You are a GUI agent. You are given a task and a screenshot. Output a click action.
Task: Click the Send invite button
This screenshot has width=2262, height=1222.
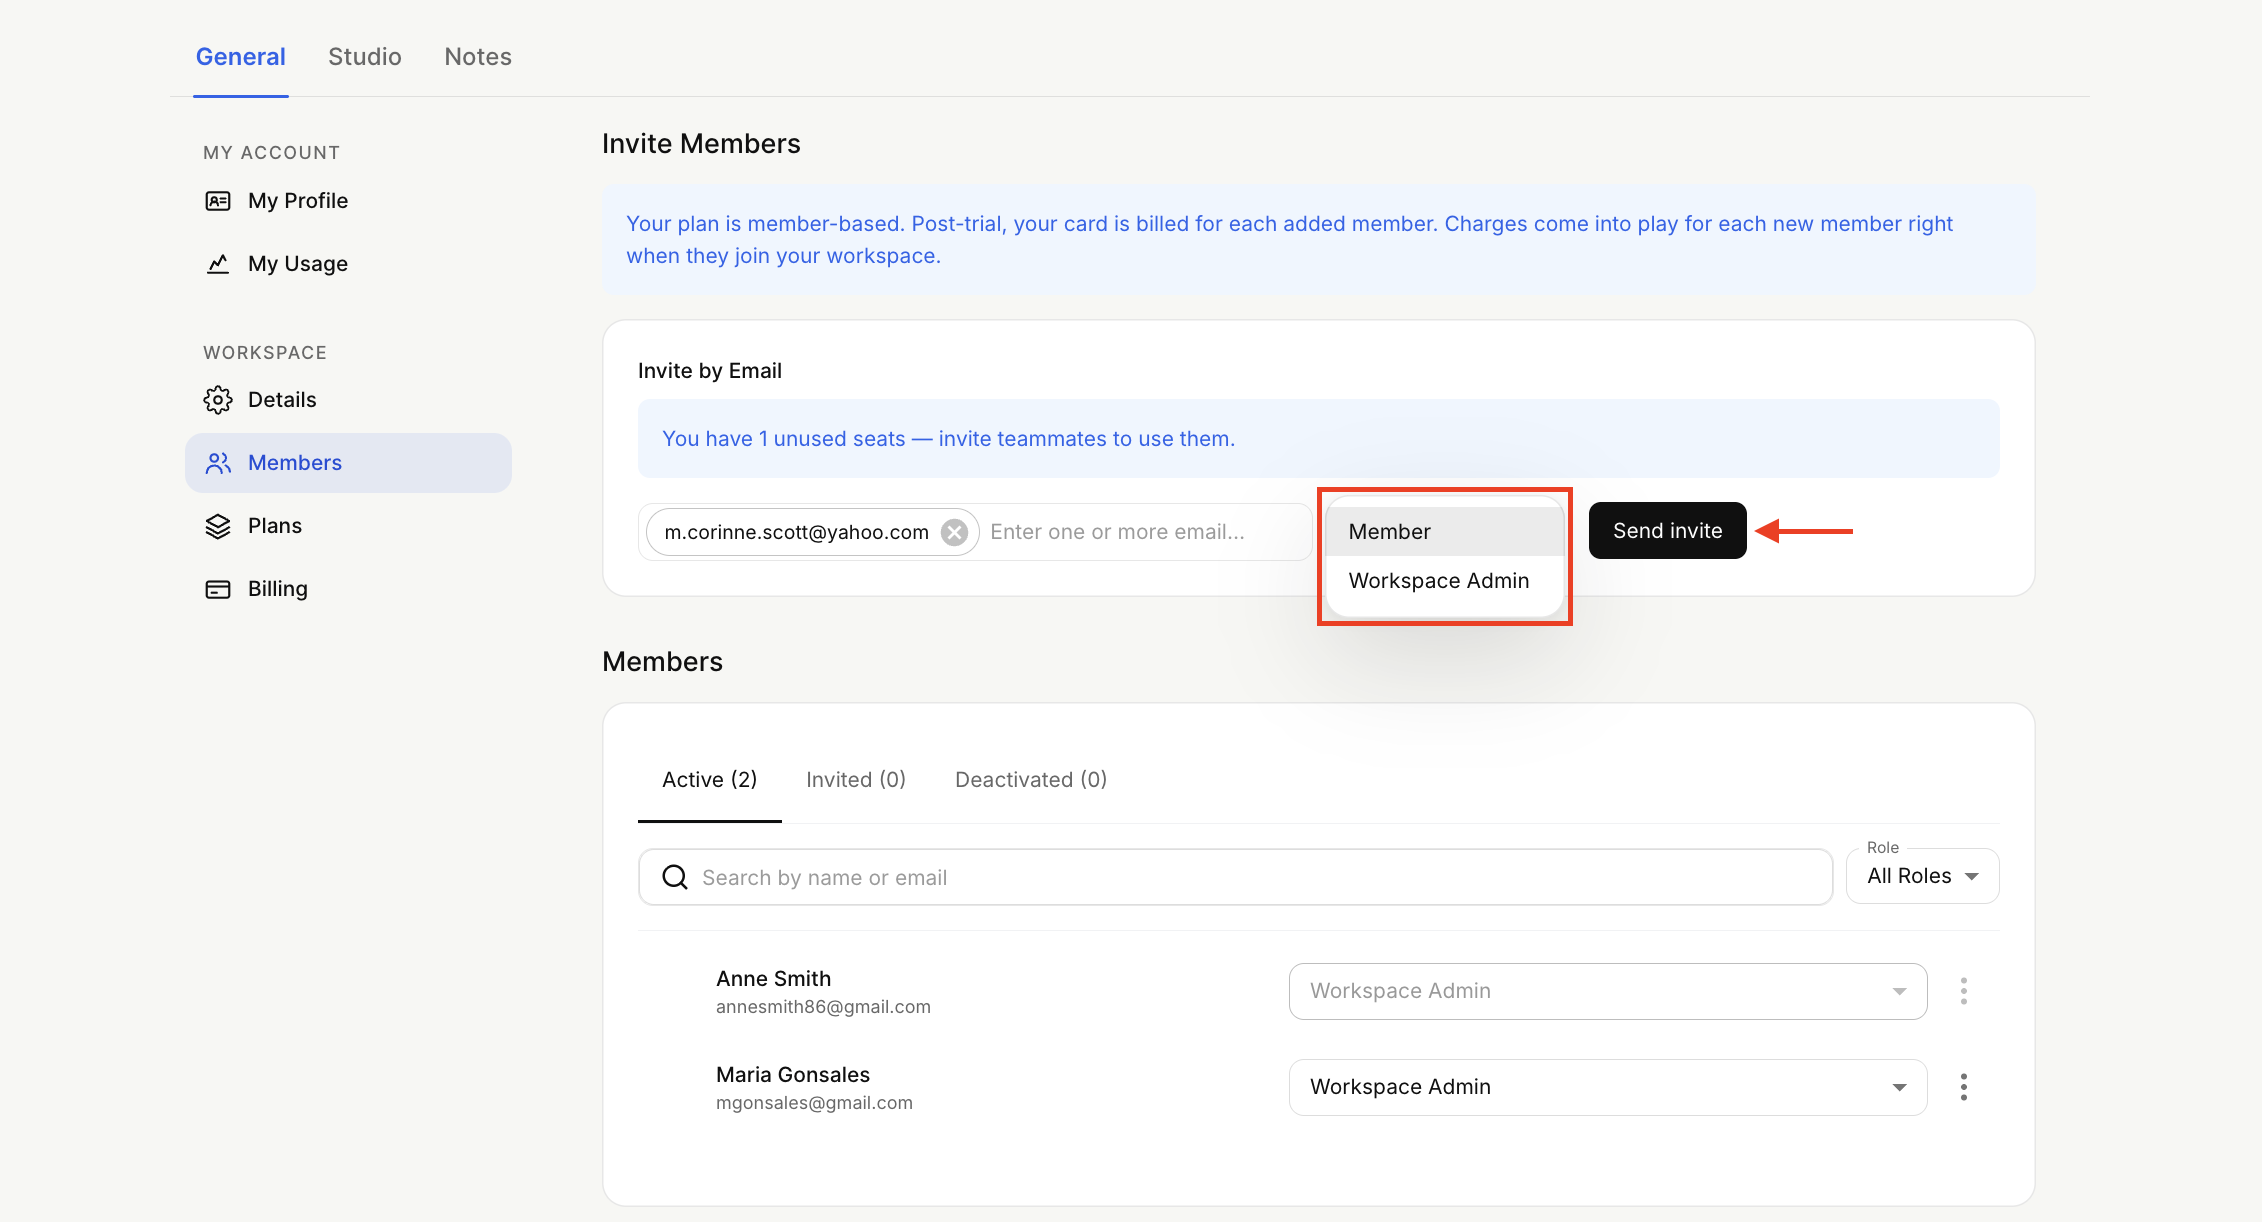point(1667,531)
